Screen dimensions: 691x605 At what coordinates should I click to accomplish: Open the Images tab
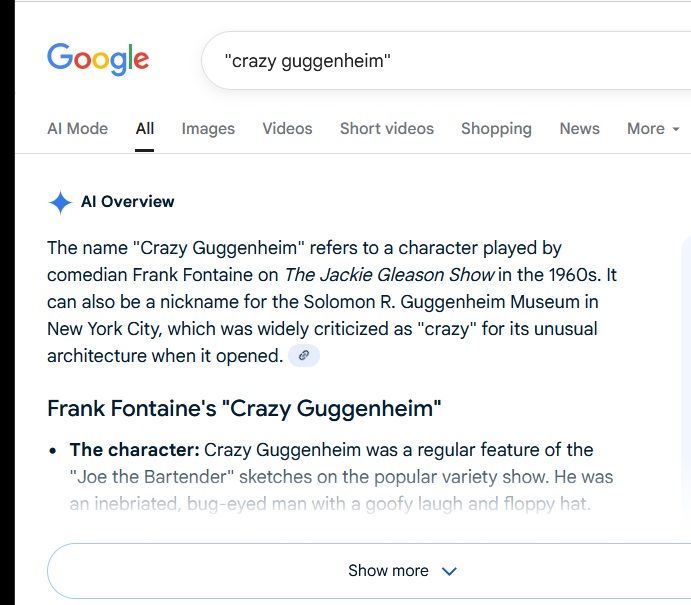[208, 129]
